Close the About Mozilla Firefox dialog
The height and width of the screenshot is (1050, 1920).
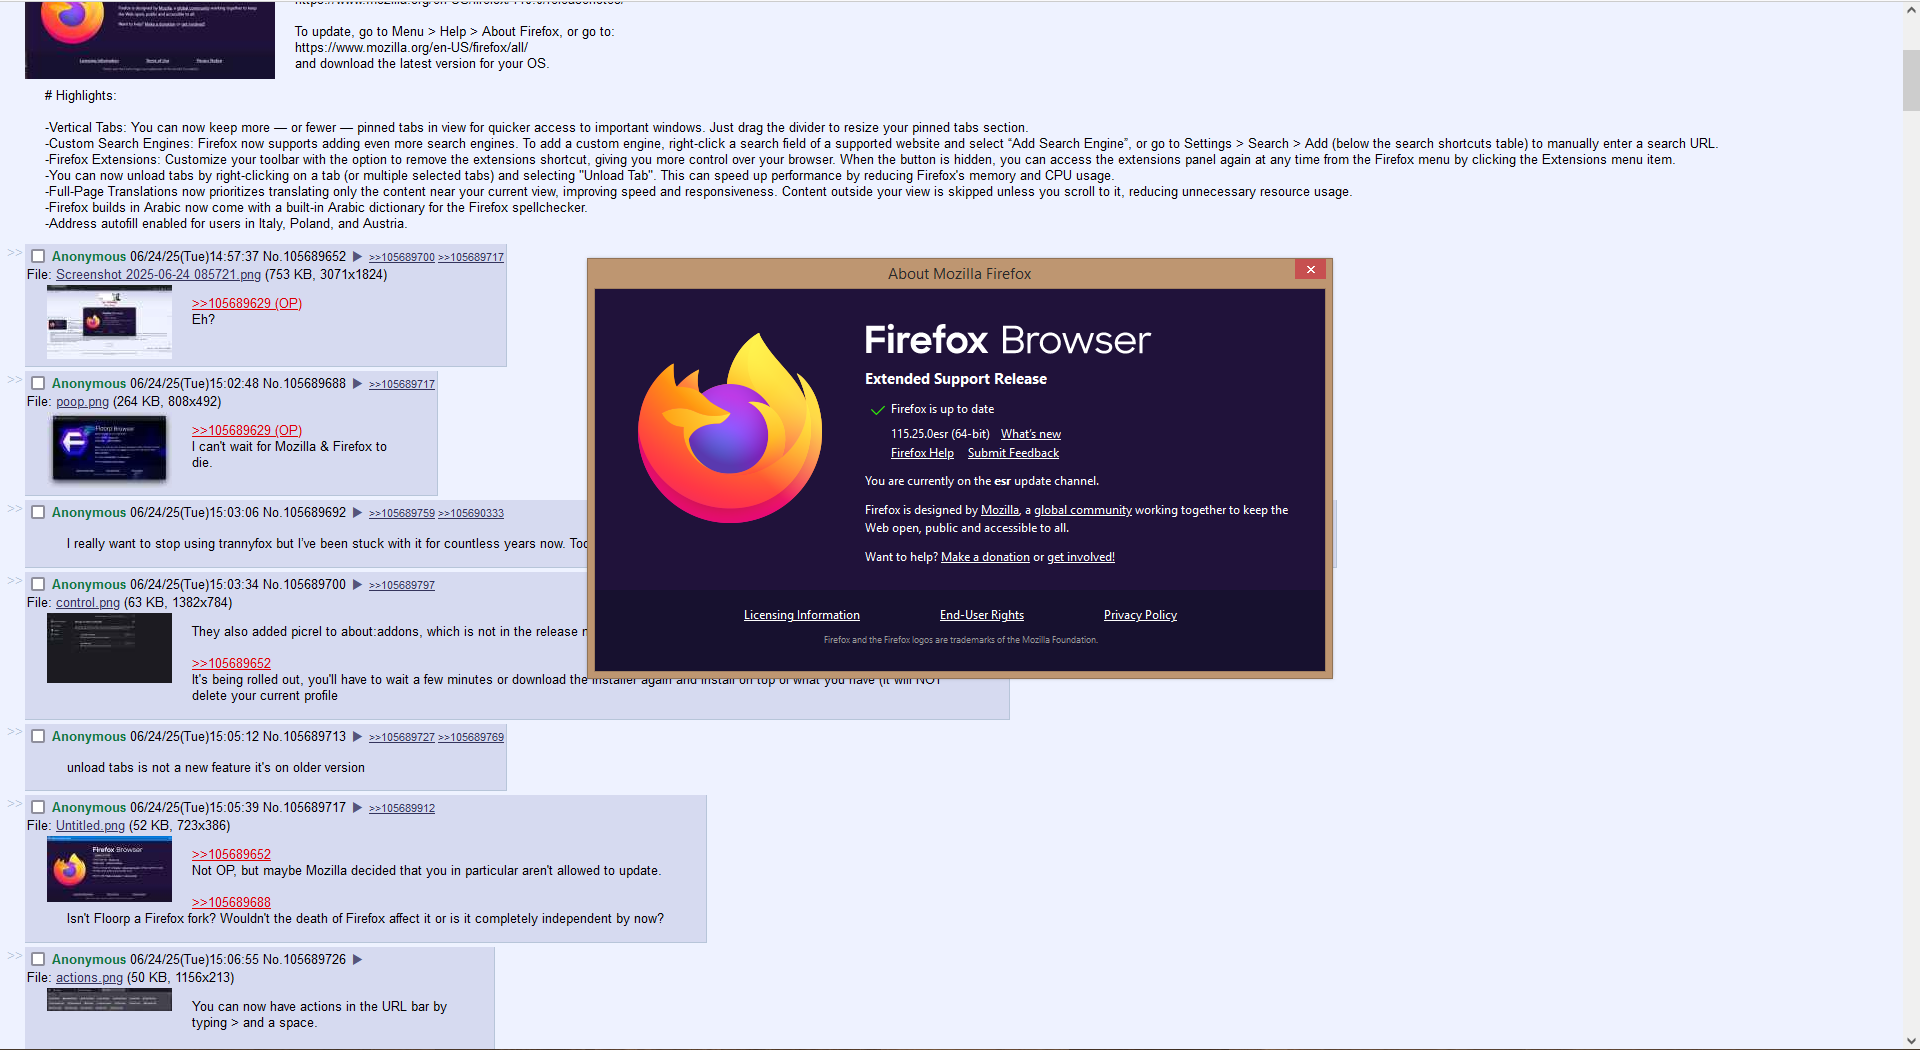pyautogui.click(x=1310, y=270)
